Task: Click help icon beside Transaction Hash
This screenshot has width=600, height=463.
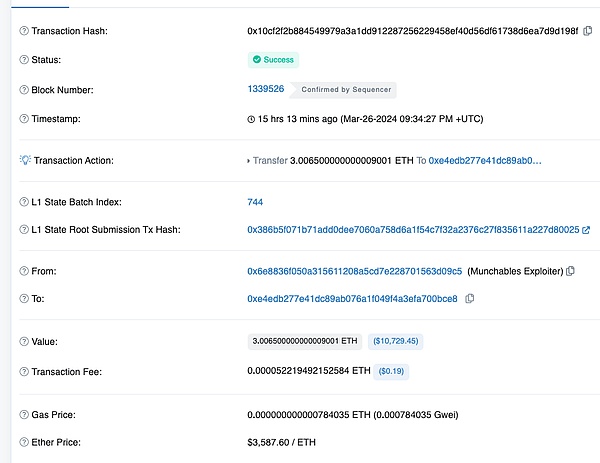Action: tap(24, 32)
